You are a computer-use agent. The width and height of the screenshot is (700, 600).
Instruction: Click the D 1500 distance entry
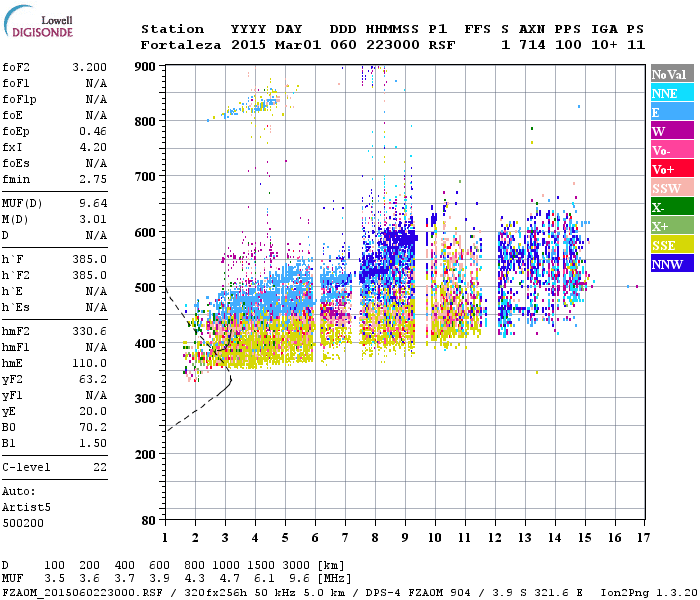261,566
